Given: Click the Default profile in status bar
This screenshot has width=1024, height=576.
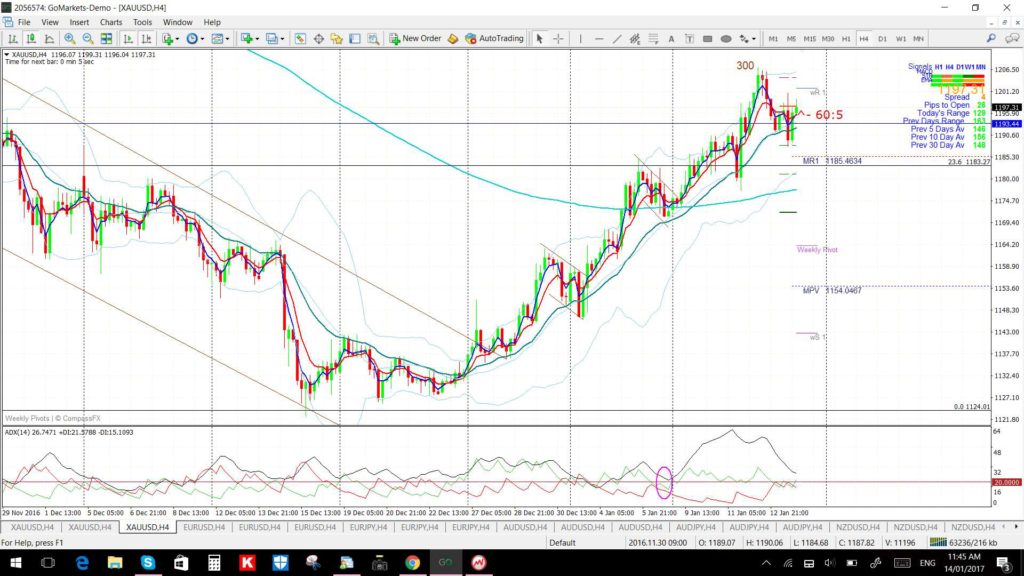Looking at the screenshot, I should click(x=562, y=543).
